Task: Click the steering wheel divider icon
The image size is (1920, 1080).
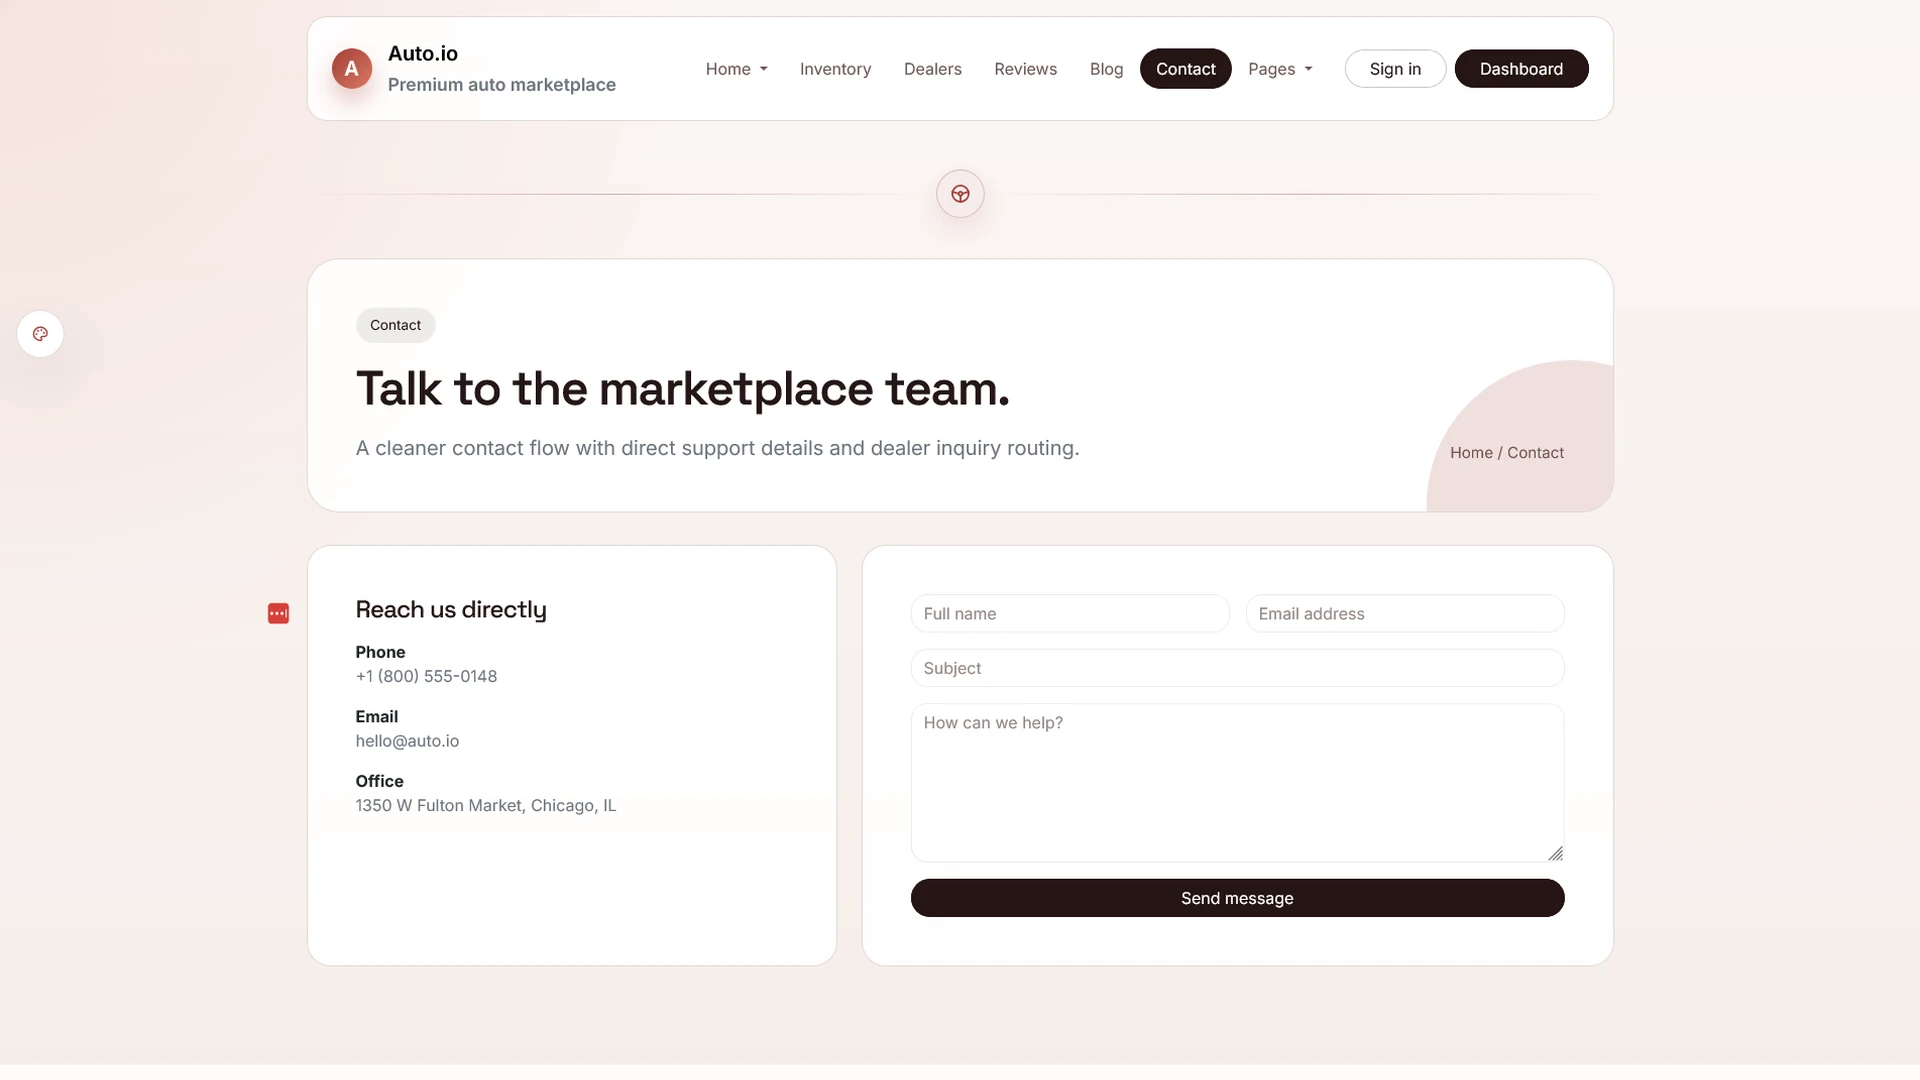Action: point(960,194)
